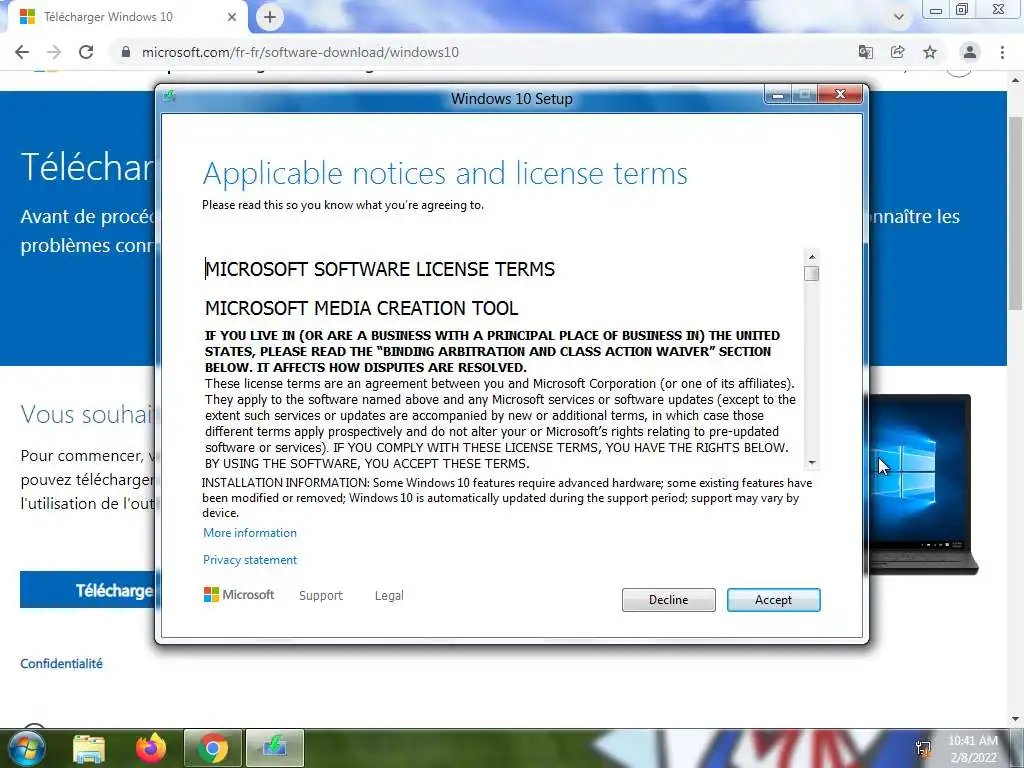This screenshot has width=1024, height=768.
Task: Click "Please read this so you know" text
Action: coord(343,205)
